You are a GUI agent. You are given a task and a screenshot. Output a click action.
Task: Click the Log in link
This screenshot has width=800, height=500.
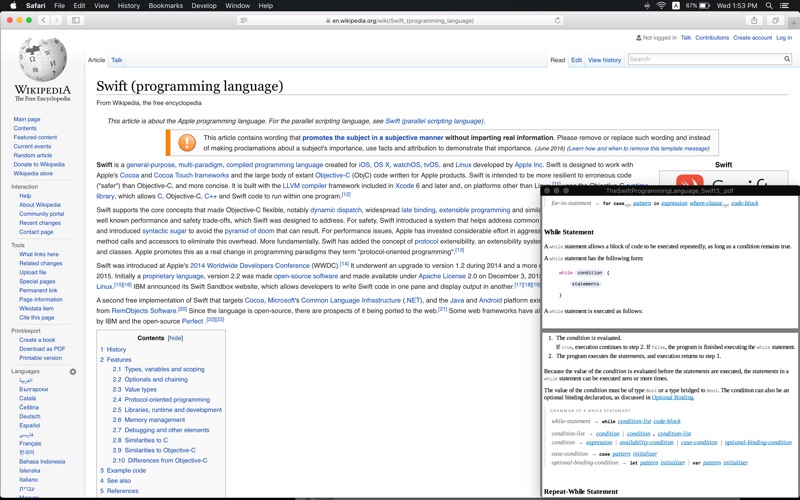click(x=784, y=38)
